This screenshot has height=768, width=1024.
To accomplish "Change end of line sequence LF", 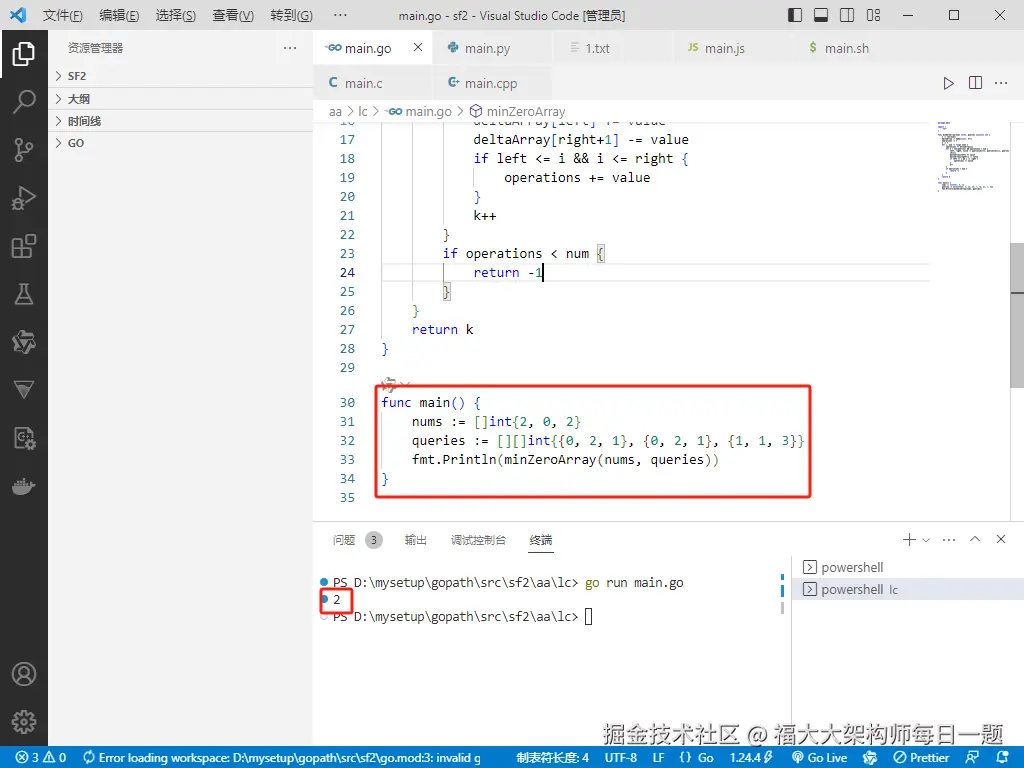I will (658, 758).
